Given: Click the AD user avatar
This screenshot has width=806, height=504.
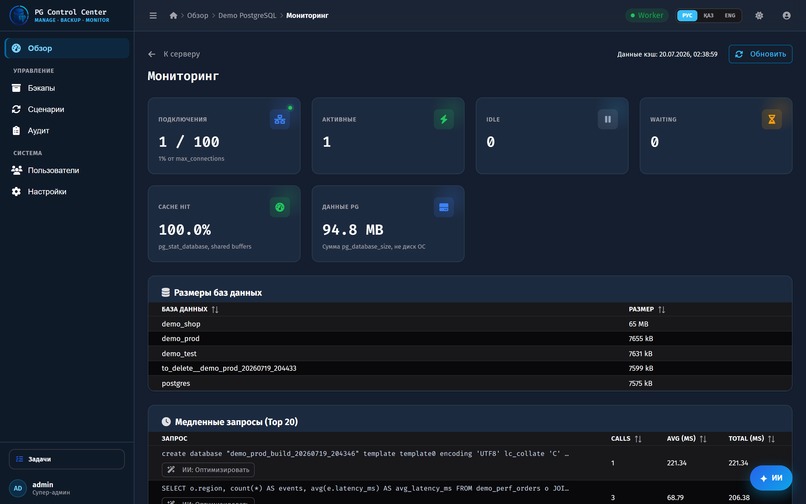Looking at the screenshot, I should point(18,488).
